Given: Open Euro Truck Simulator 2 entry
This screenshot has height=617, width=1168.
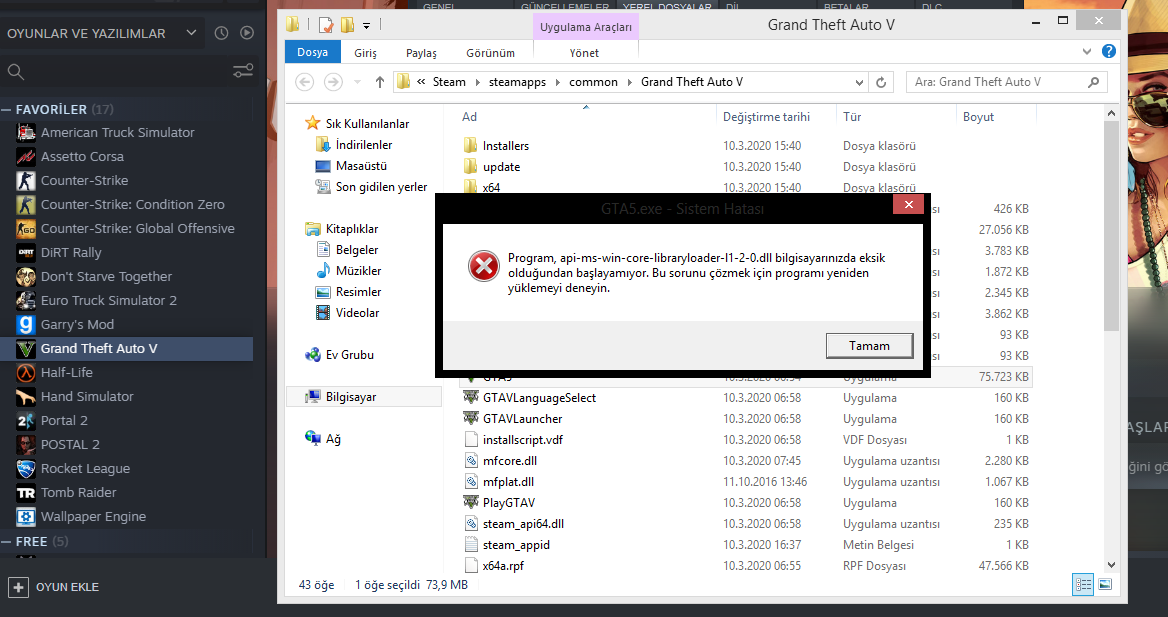Looking at the screenshot, I should [109, 300].
